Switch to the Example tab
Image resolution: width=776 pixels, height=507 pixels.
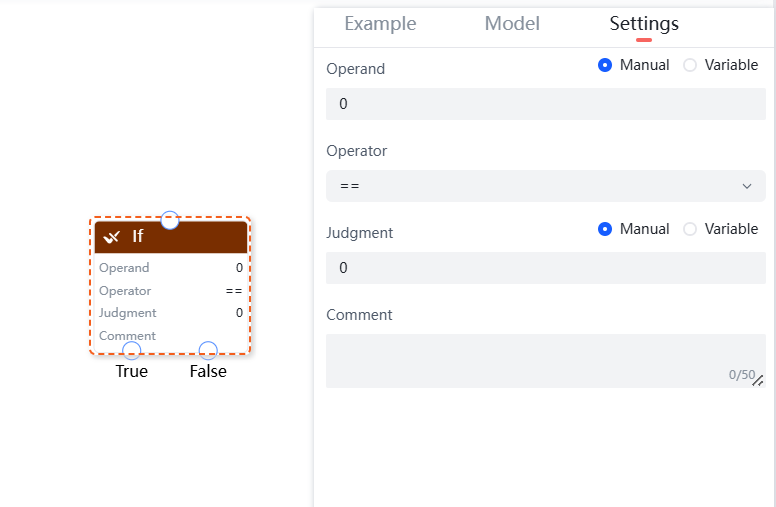pos(380,24)
